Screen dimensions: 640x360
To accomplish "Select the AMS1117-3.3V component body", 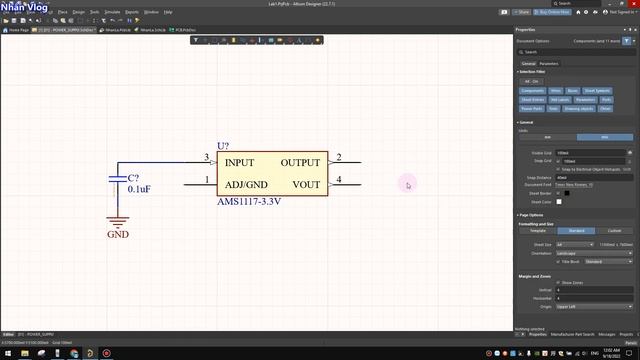I will point(272,173).
